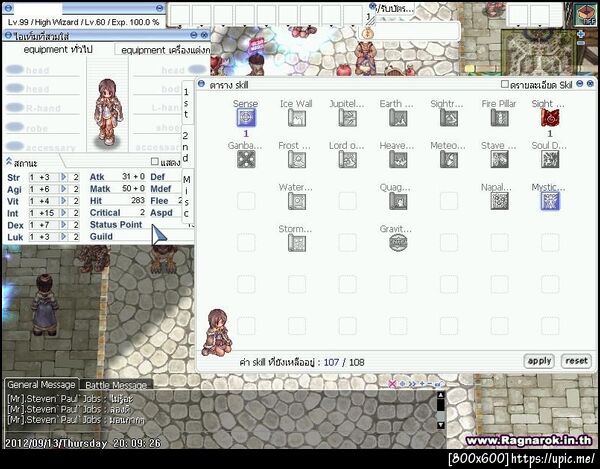This screenshot has width=600, height=469.
Task: Click chat scrollbar down arrow
Action: [x=440, y=425]
